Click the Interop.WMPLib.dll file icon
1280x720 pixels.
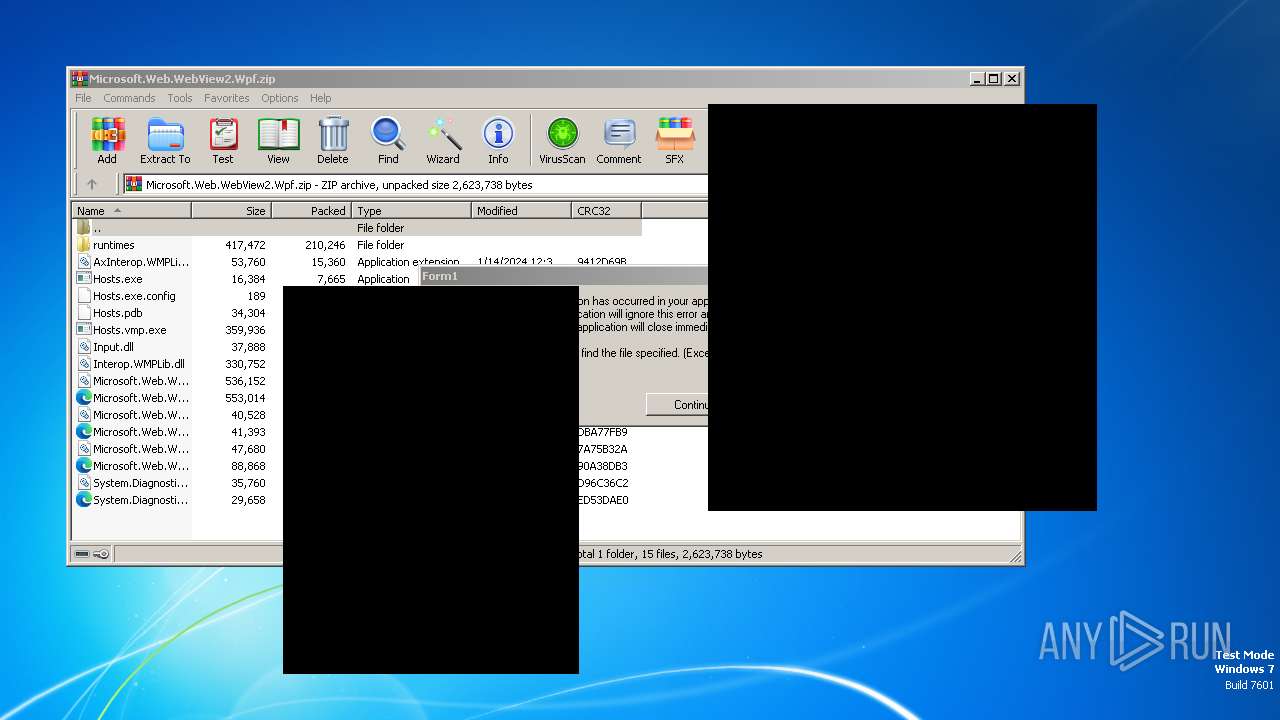pyautogui.click(x=84, y=364)
